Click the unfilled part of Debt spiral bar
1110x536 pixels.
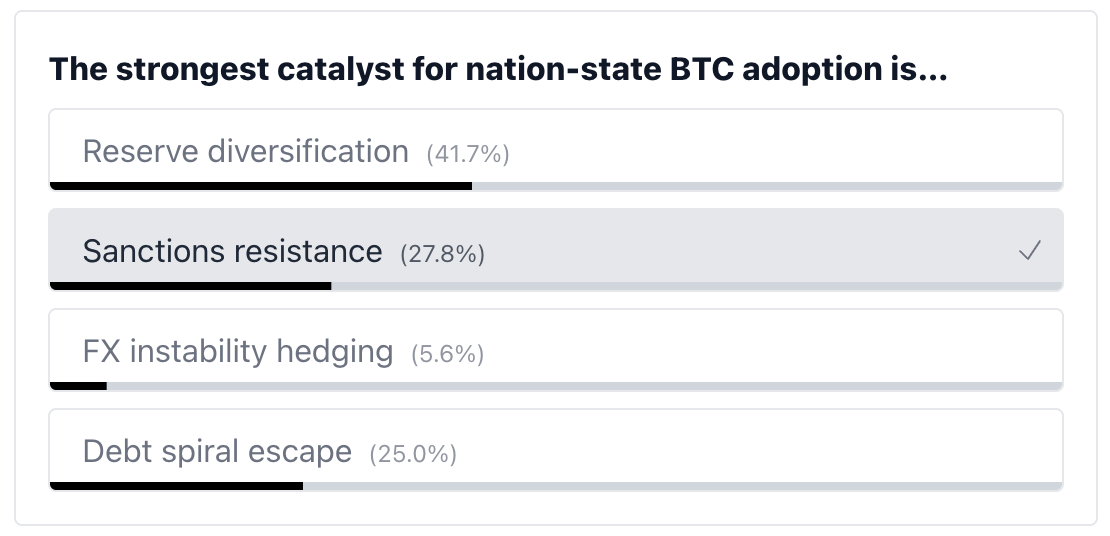pos(682,486)
